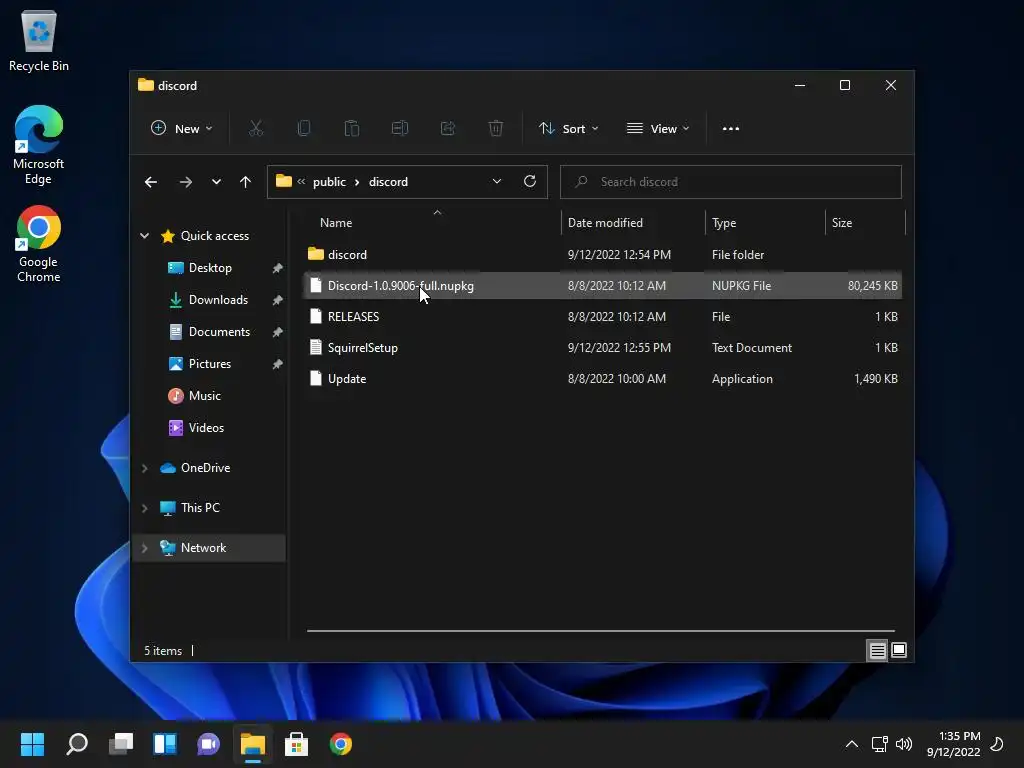Select Google Chrome desktop shortcut
The height and width of the screenshot is (768, 1024).
tap(39, 244)
